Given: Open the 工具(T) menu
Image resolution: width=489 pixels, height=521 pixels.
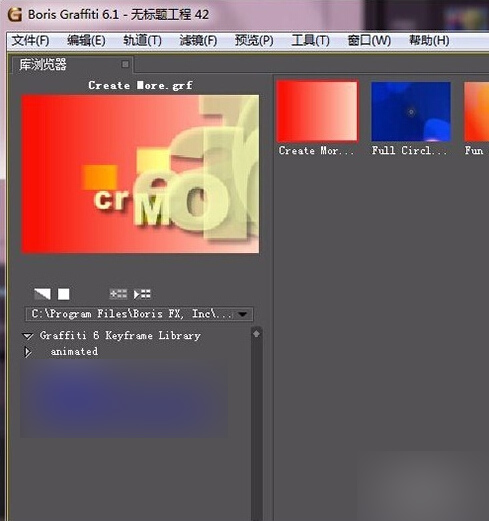Looking at the screenshot, I should coord(310,41).
